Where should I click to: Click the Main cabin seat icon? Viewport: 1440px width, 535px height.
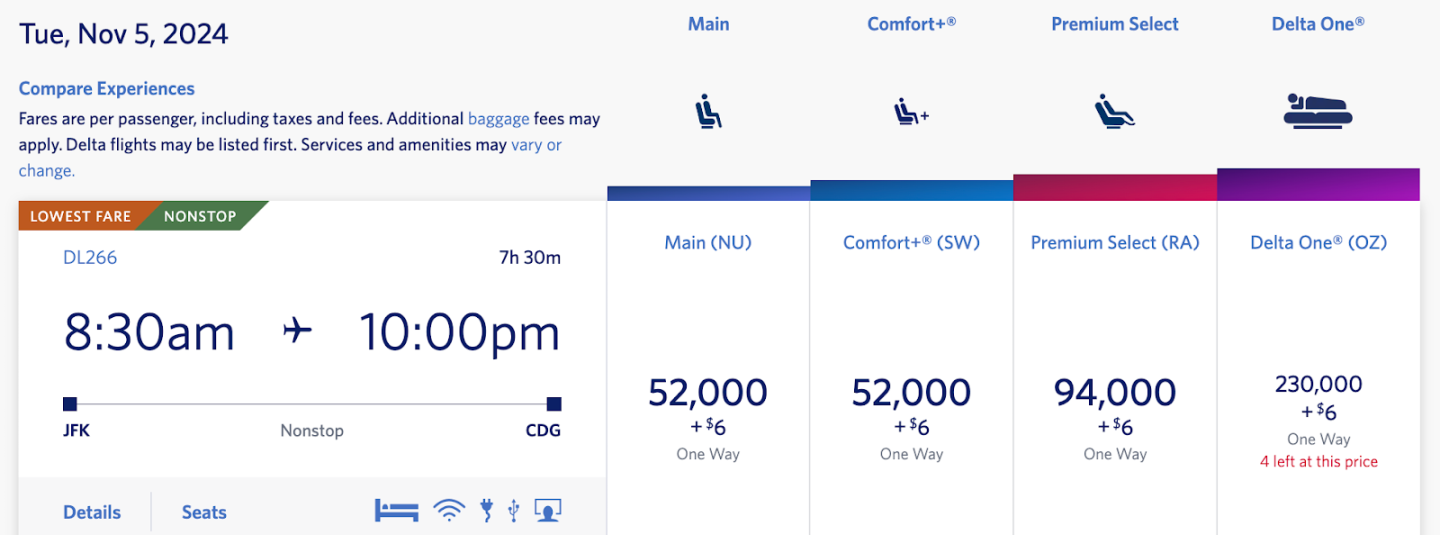708,111
